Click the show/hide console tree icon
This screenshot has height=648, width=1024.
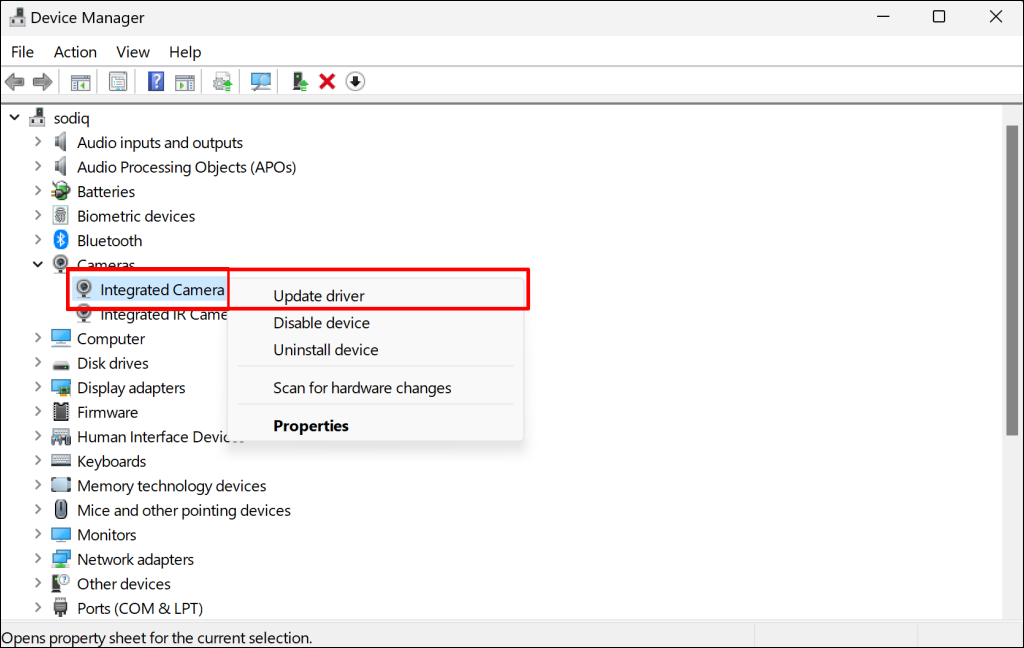(80, 82)
